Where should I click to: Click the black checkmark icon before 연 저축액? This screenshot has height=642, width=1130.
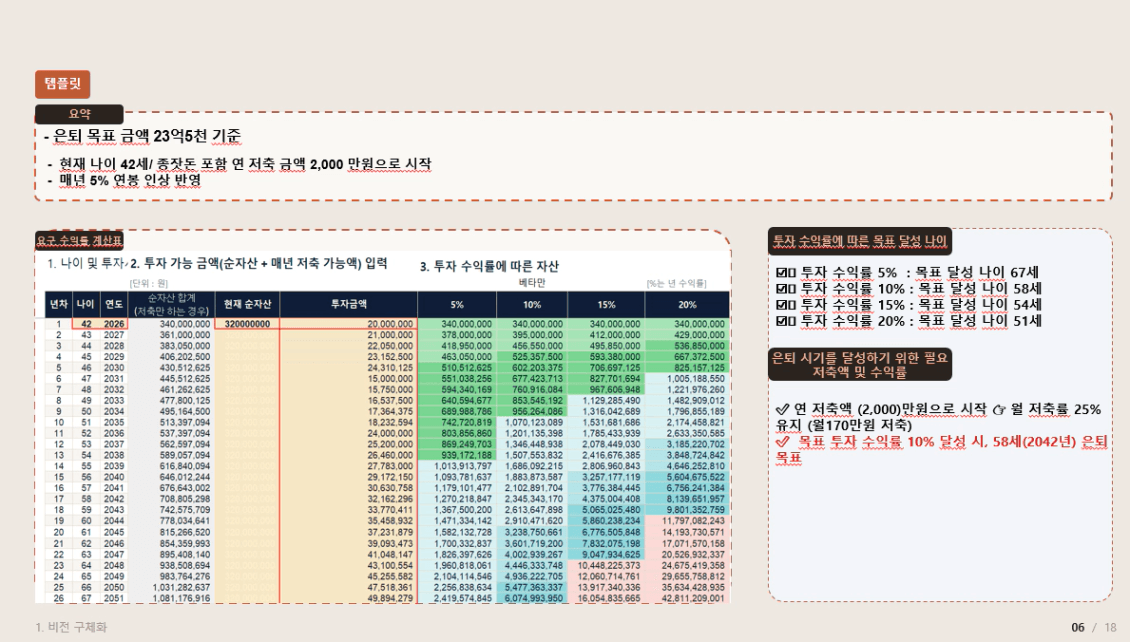click(x=783, y=409)
